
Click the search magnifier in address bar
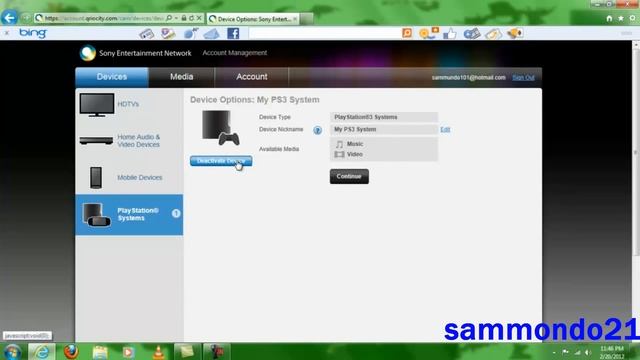coord(169,18)
